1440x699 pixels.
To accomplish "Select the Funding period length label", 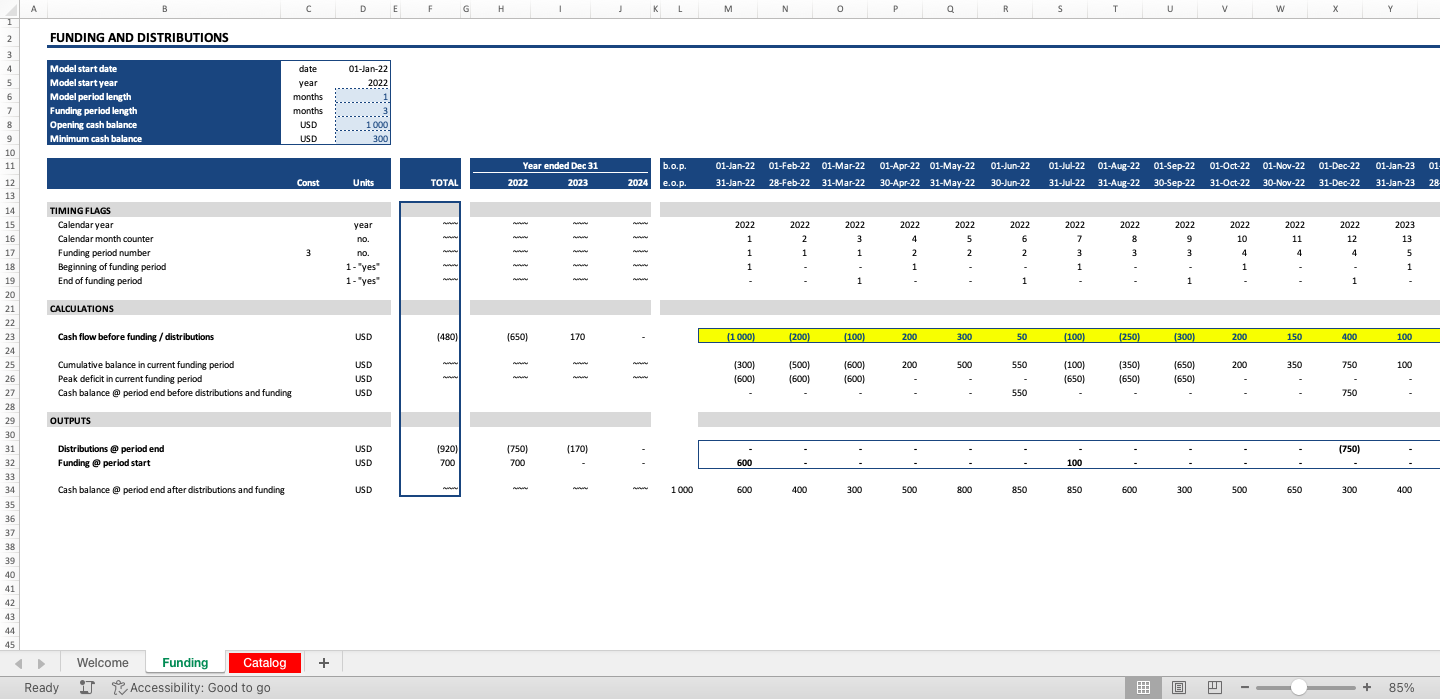I will [165, 111].
